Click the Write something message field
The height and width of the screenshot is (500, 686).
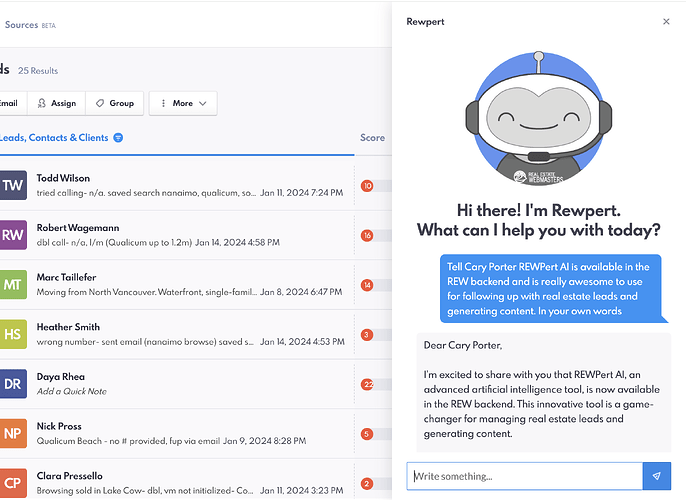(525, 476)
